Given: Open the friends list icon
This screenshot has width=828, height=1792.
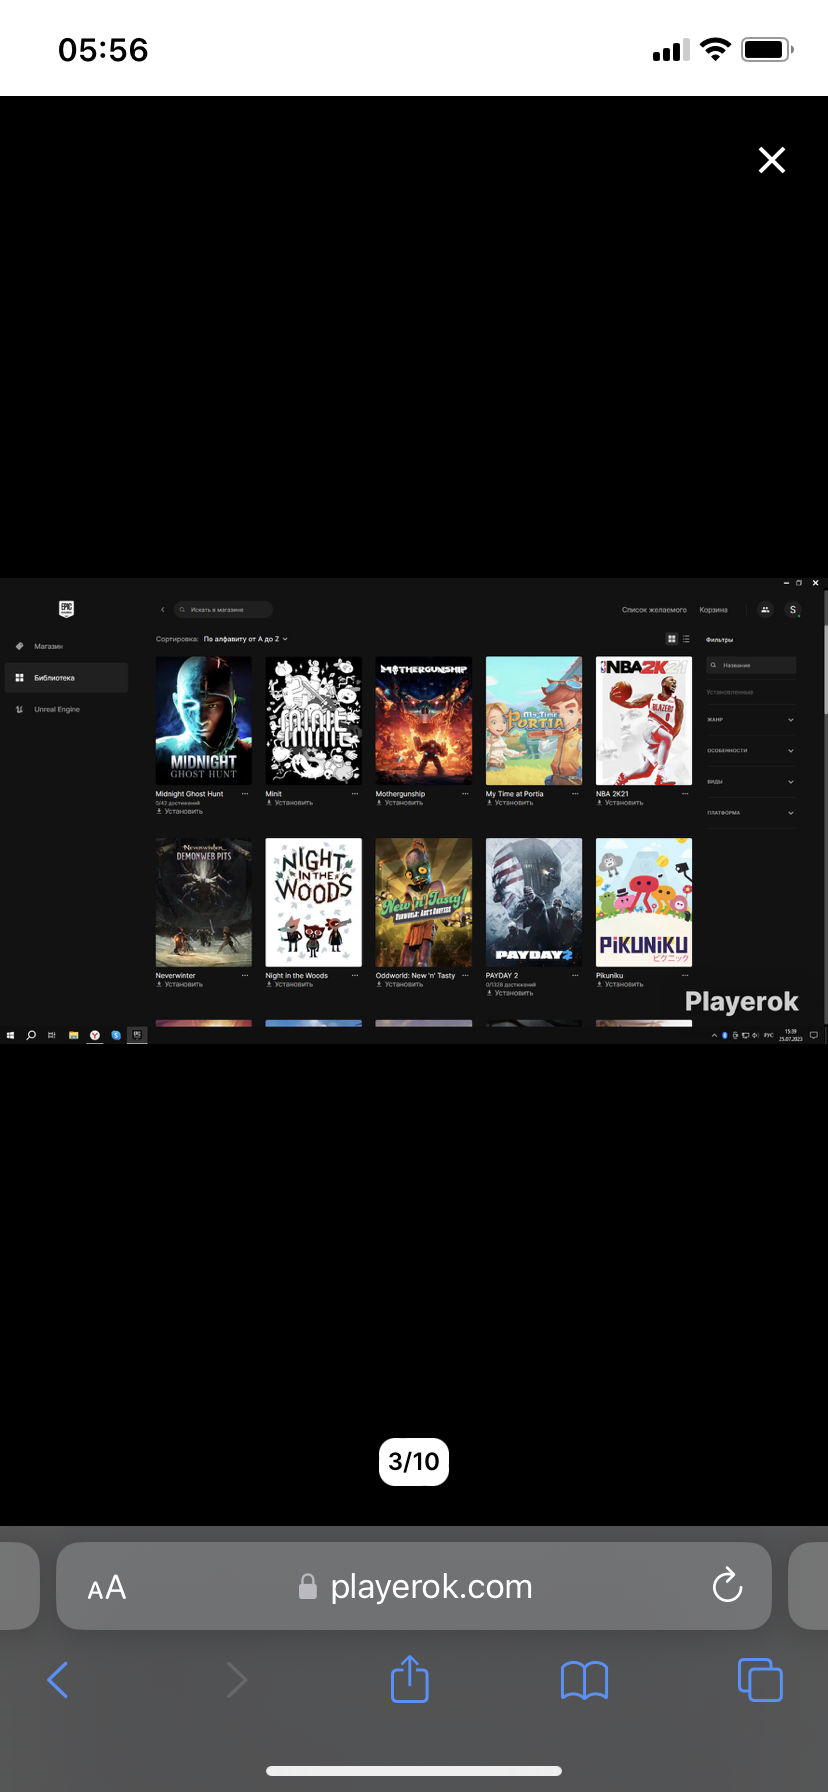Looking at the screenshot, I should [x=765, y=609].
